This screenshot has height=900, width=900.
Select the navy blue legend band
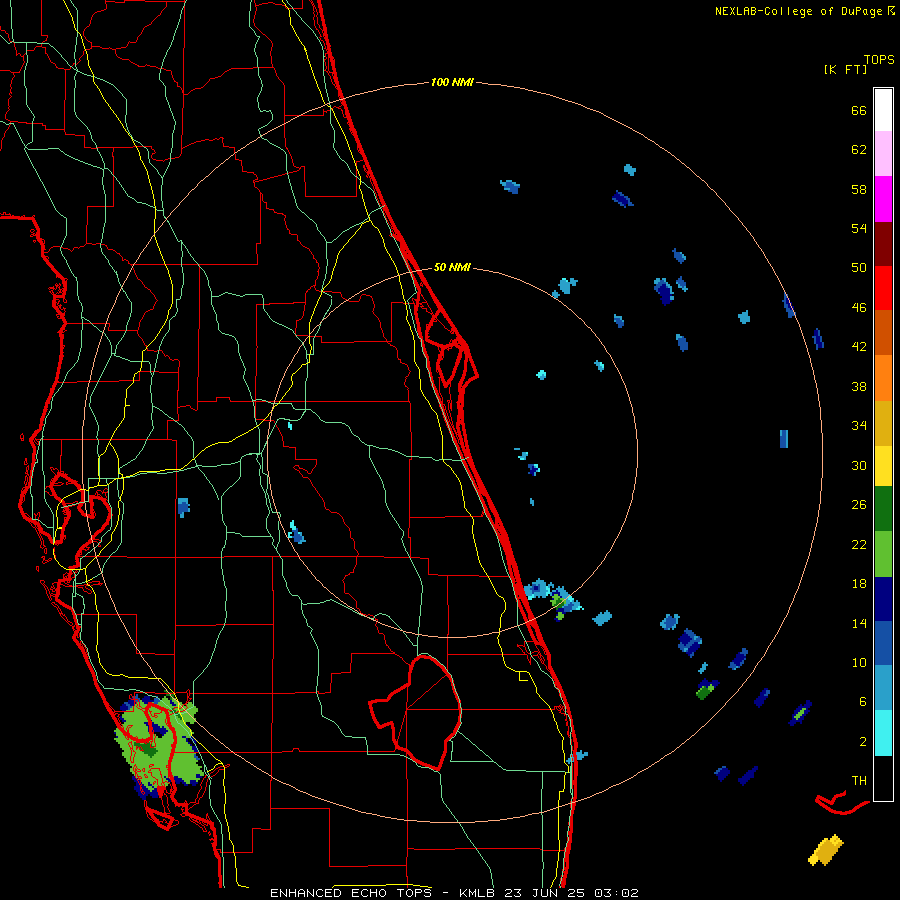click(883, 599)
